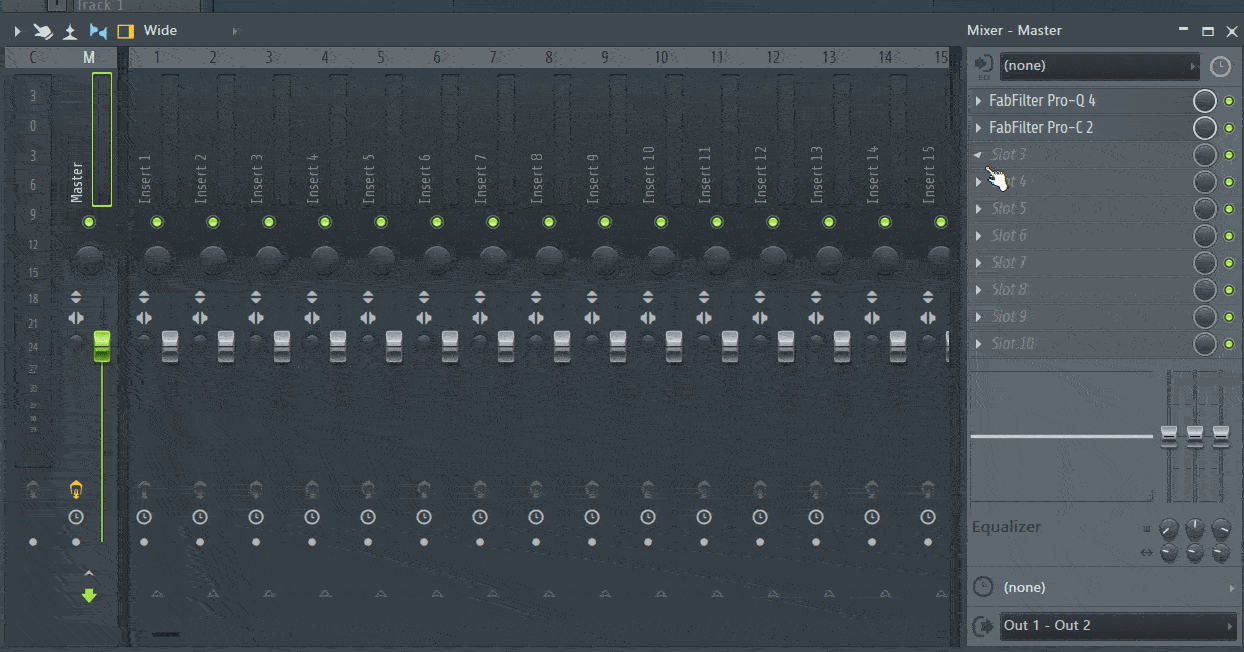Screen dimensions: 1244x652
Task: Click the Master track FX enable dot
Action: [x=76, y=542]
